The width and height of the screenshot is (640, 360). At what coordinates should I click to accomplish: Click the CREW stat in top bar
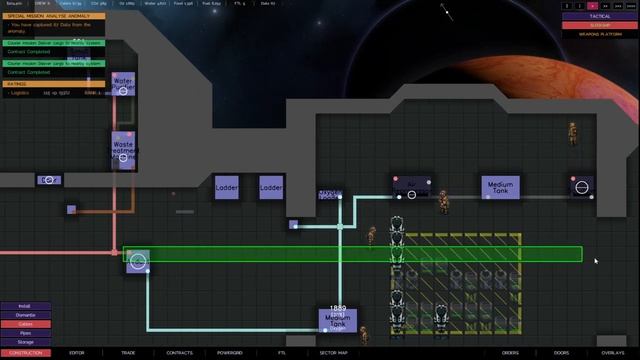point(42,3)
